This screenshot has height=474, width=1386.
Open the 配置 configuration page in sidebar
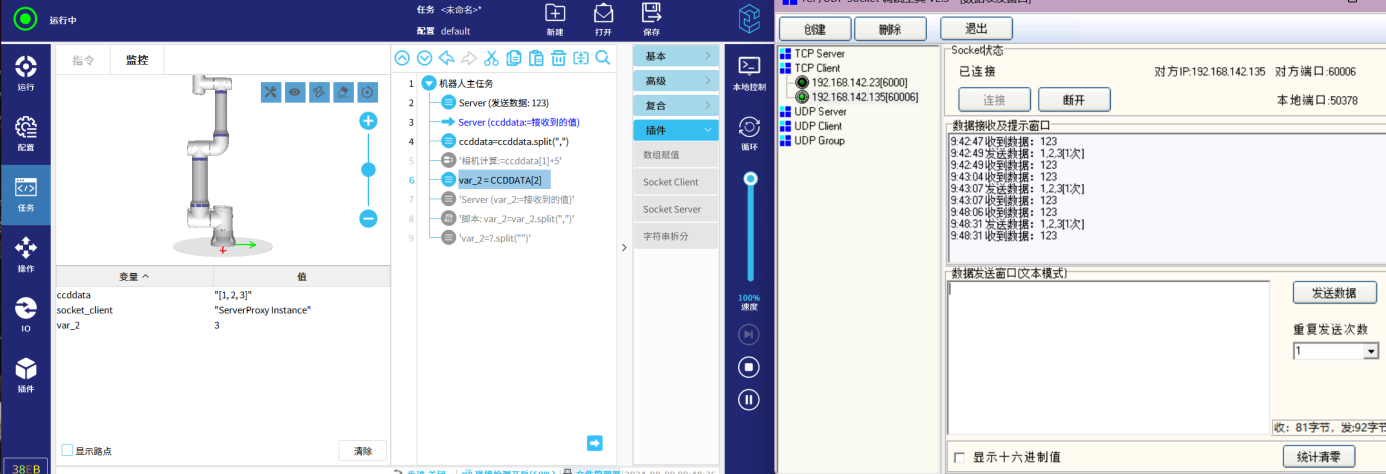click(26, 133)
